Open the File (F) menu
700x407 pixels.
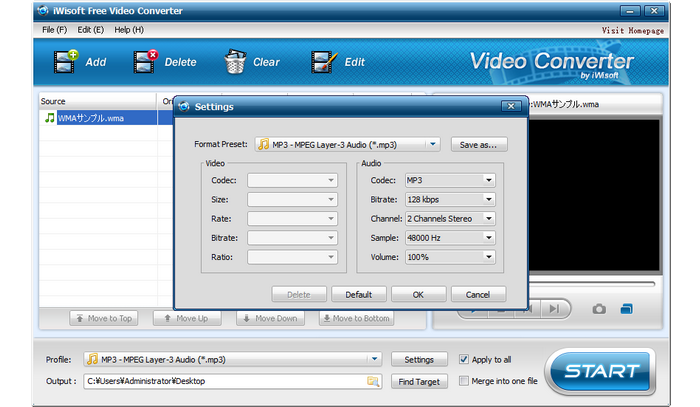(x=54, y=30)
